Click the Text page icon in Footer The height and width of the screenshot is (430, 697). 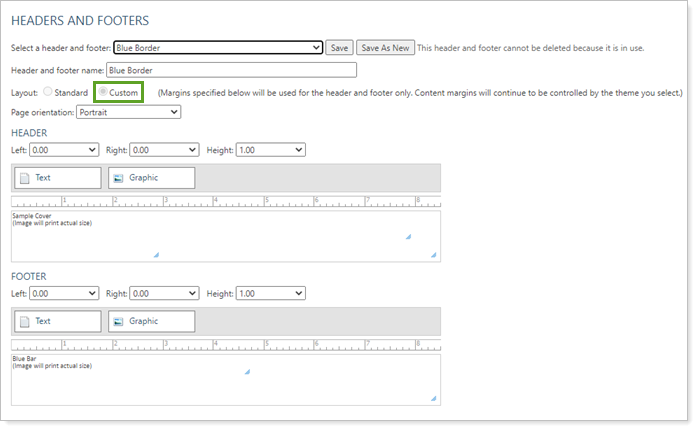(x=26, y=322)
